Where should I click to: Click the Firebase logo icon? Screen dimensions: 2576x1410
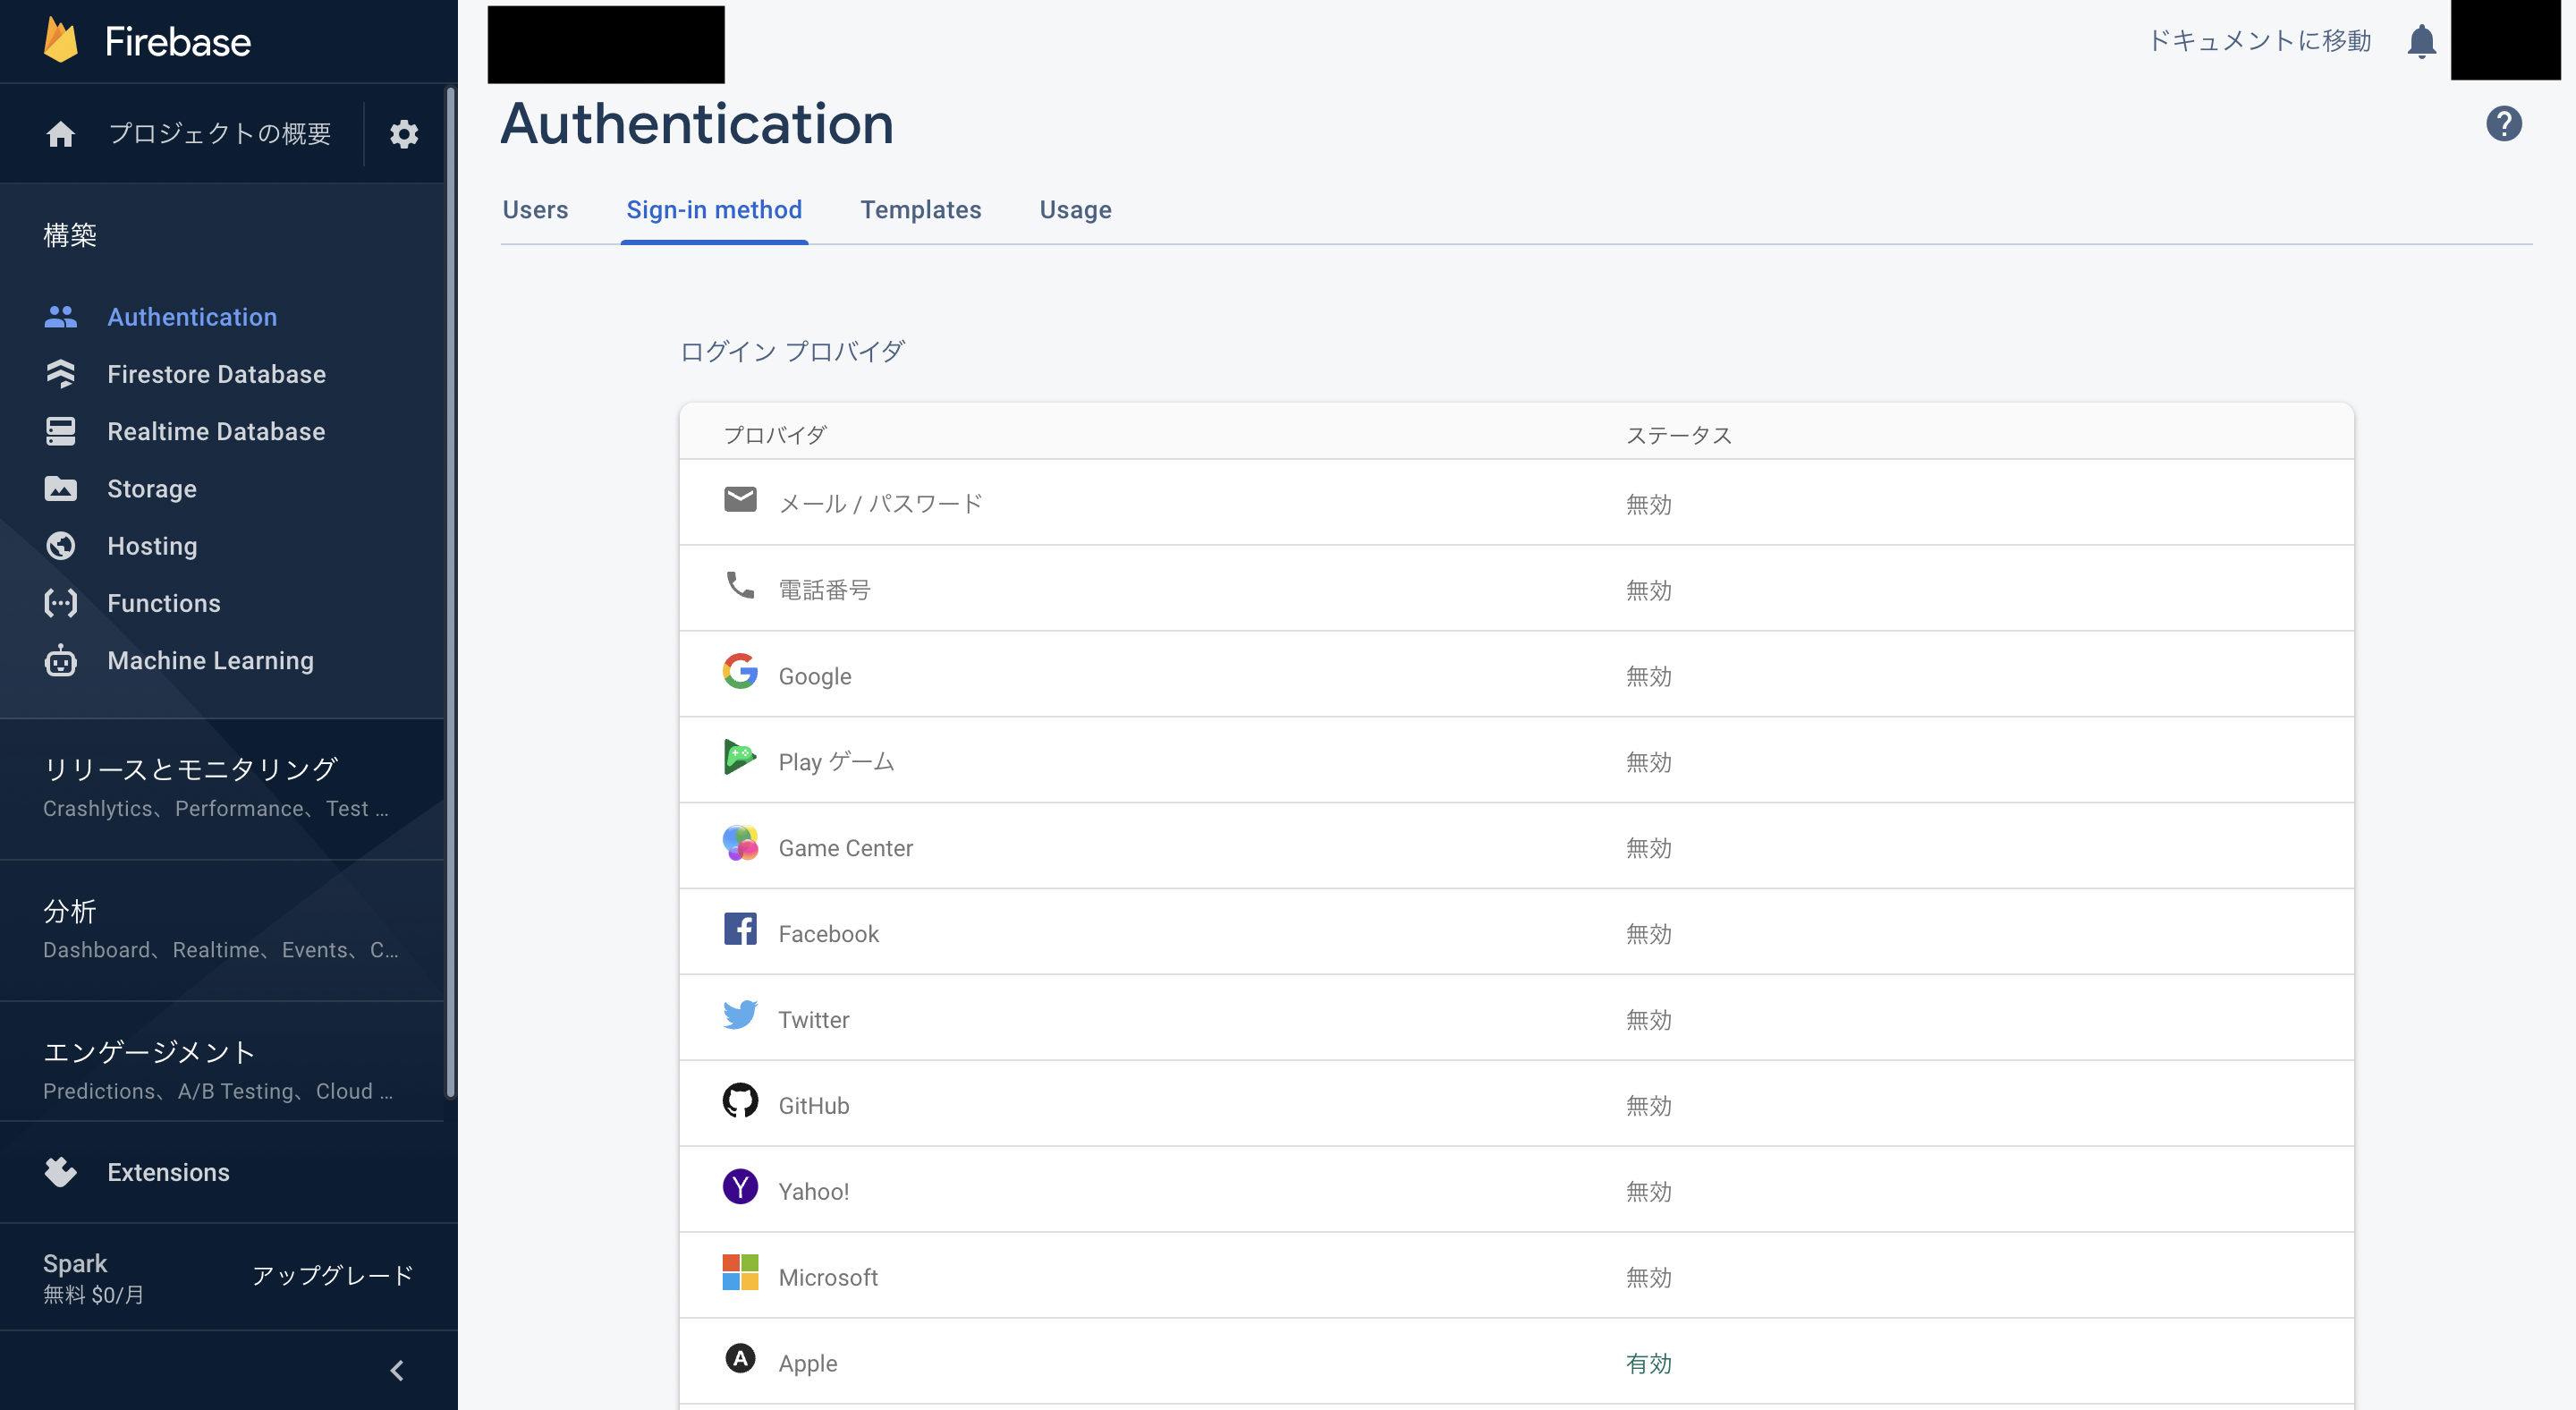click(61, 41)
